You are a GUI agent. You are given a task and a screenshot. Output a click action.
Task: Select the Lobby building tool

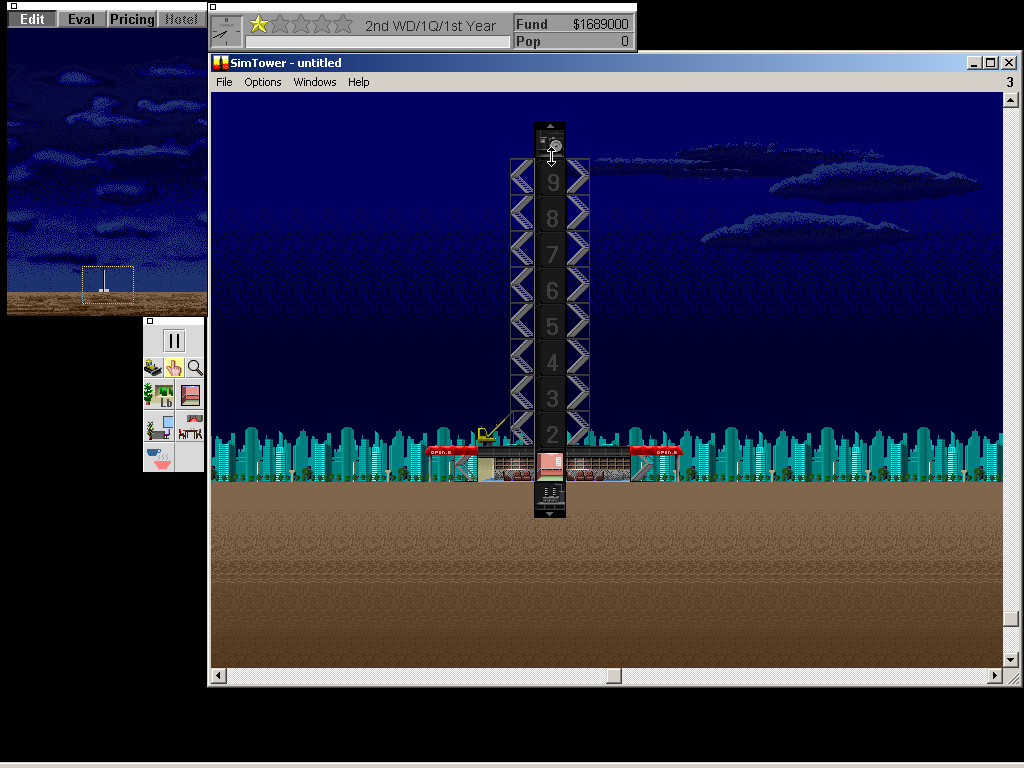click(x=158, y=395)
